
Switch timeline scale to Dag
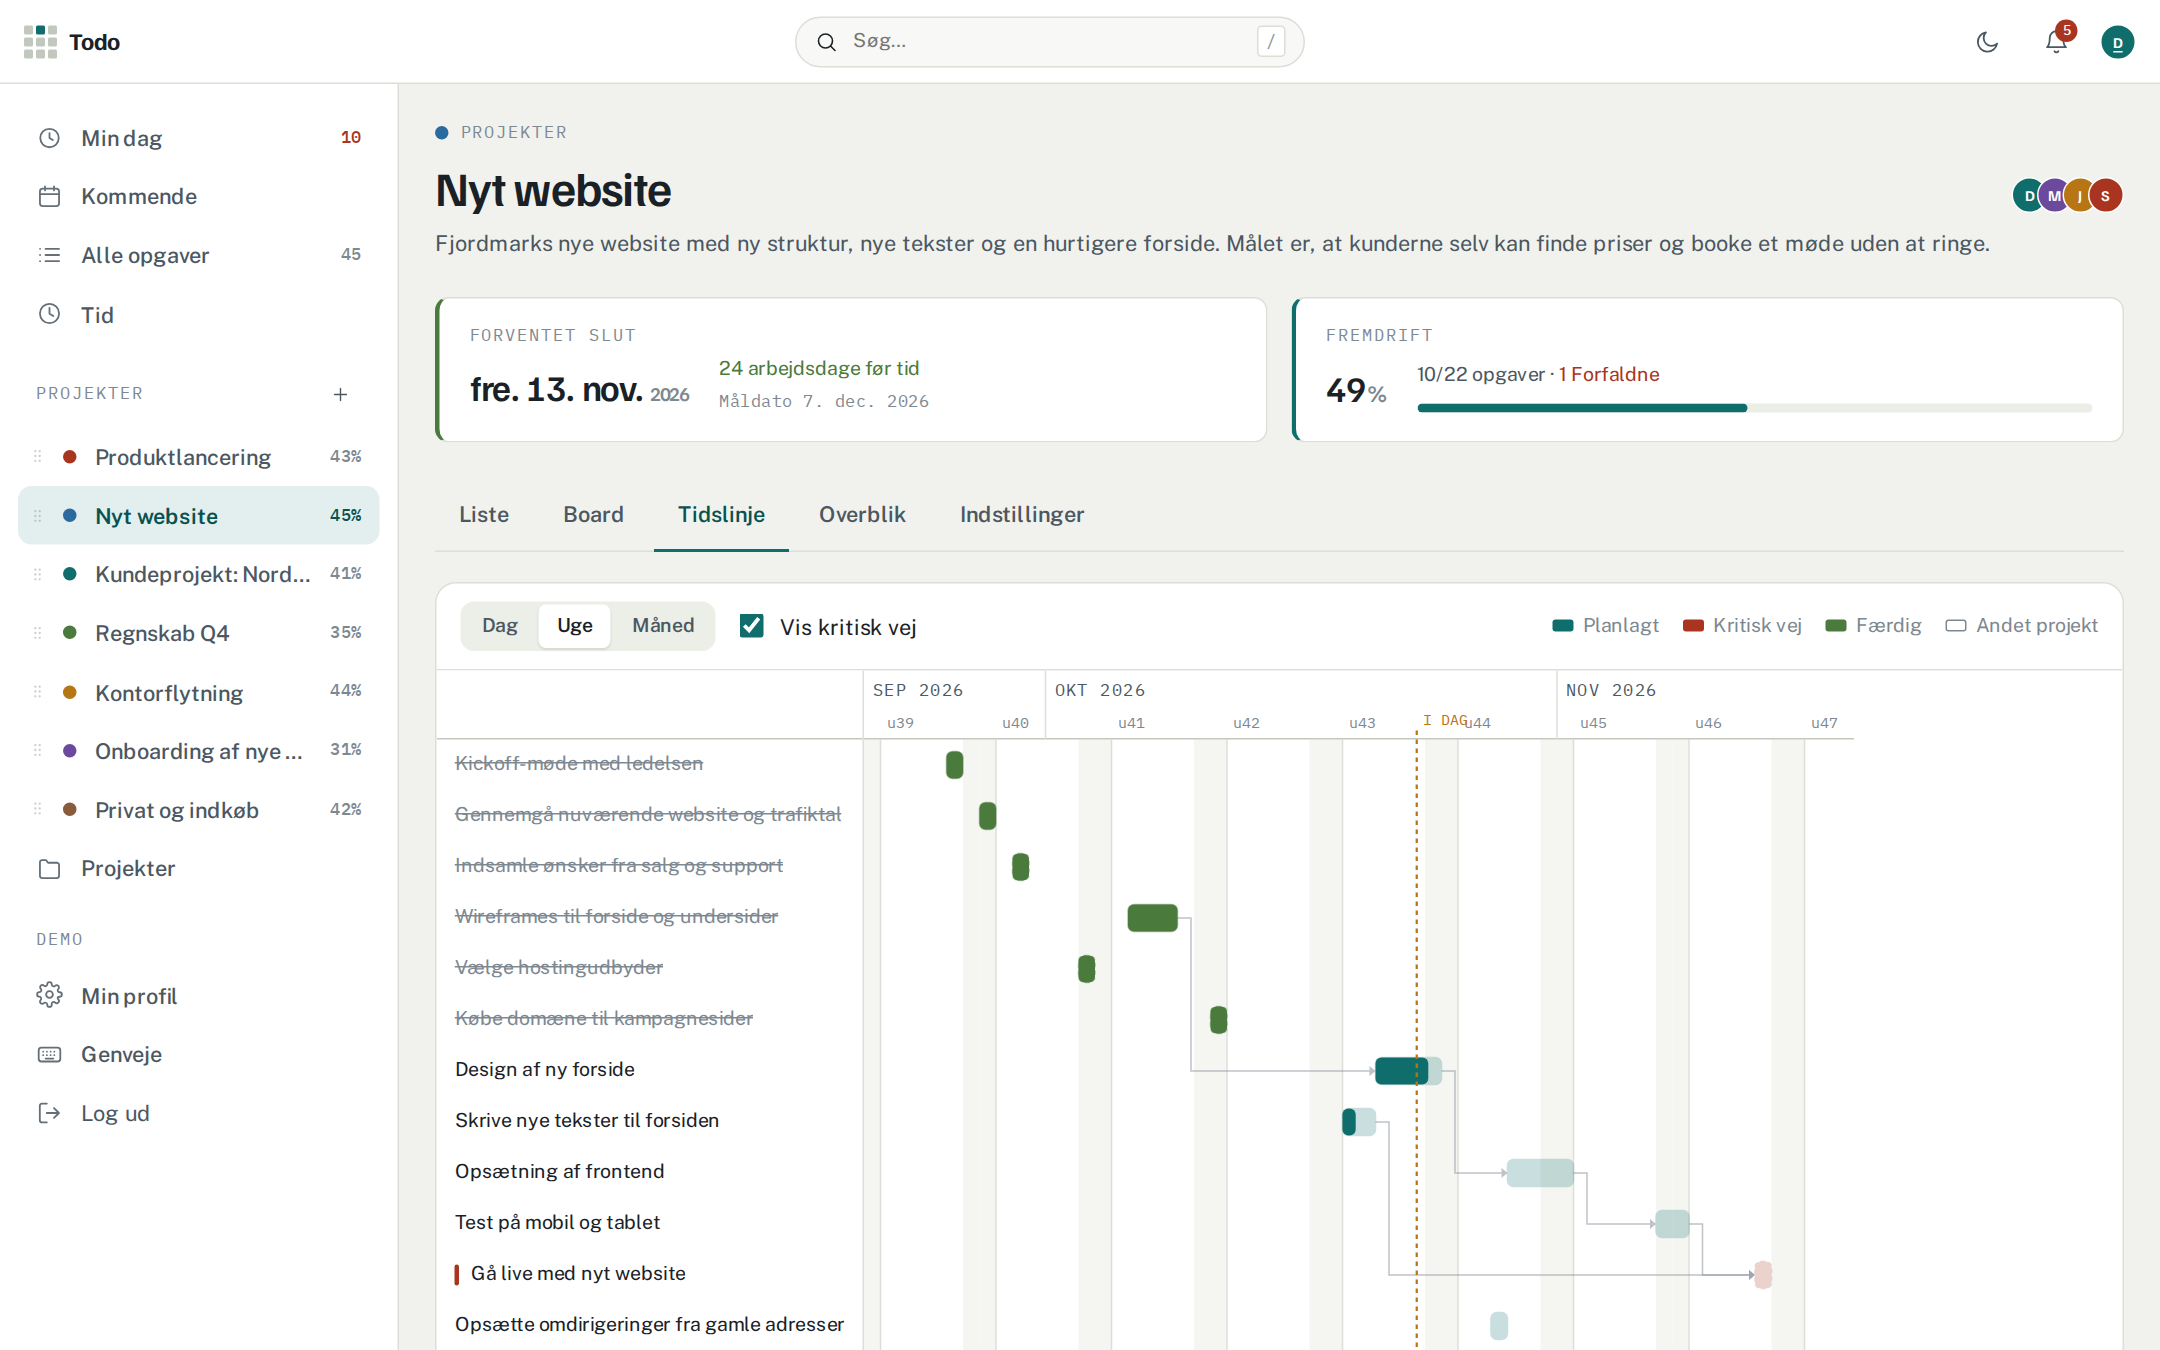tap(500, 626)
